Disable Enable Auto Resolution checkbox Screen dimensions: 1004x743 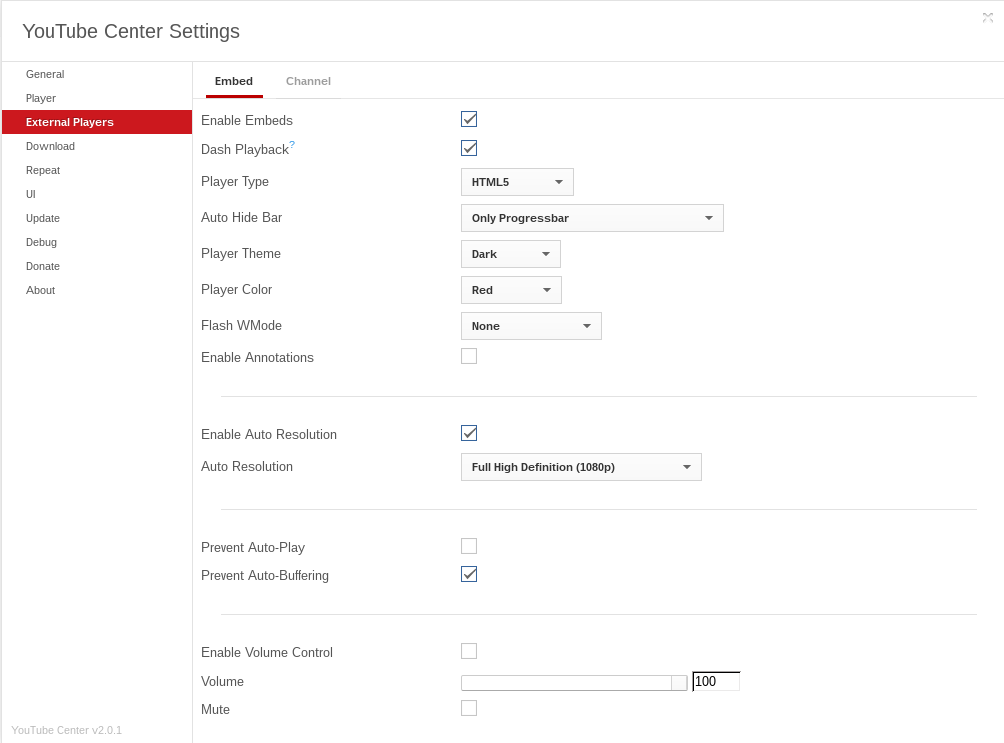[x=469, y=433]
